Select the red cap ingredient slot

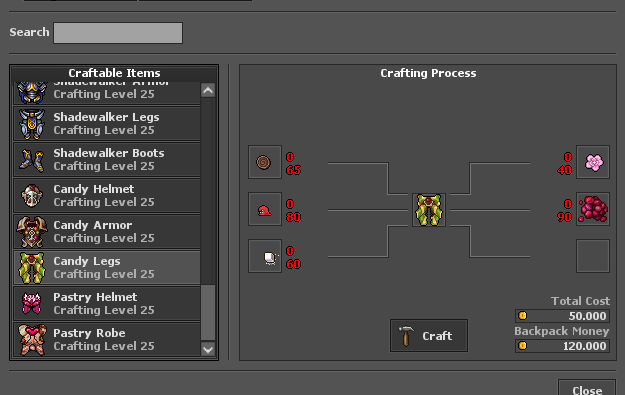pos(265,209)
